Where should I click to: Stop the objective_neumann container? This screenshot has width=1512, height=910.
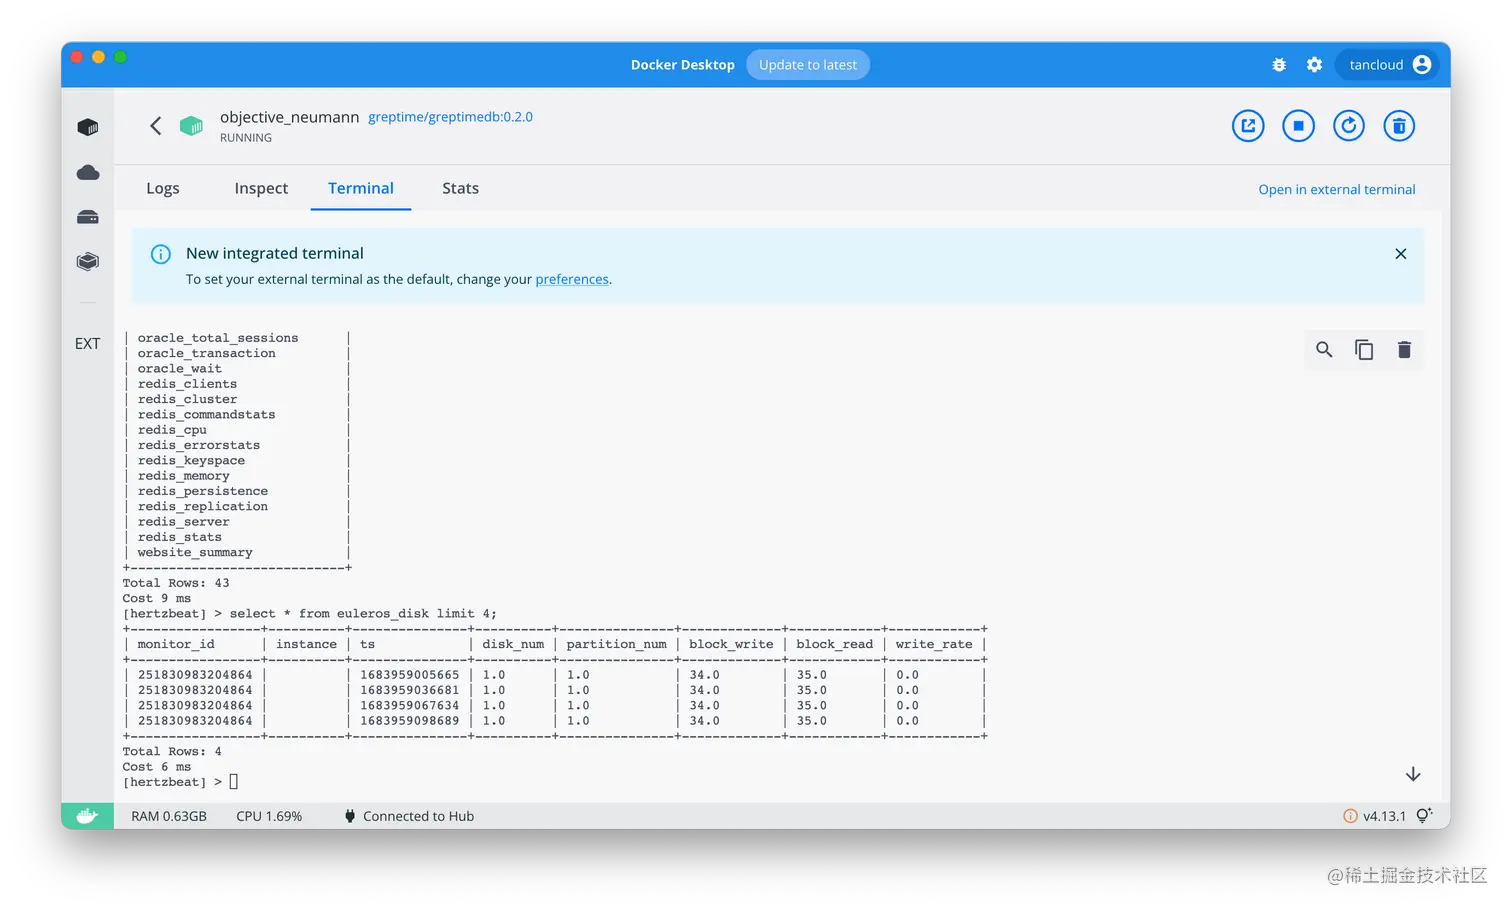(1298, 126)
